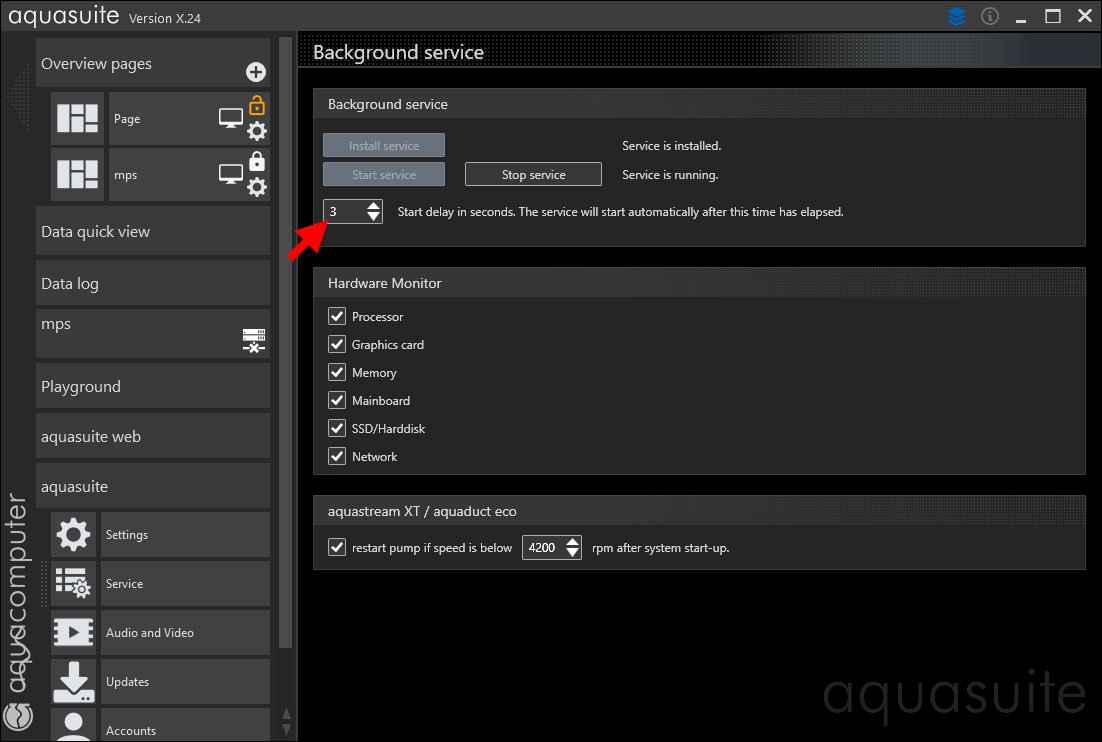Uncheck the Processor checkbox
The height and width of the screenshot is (742, 1102).
coord(337,317)
